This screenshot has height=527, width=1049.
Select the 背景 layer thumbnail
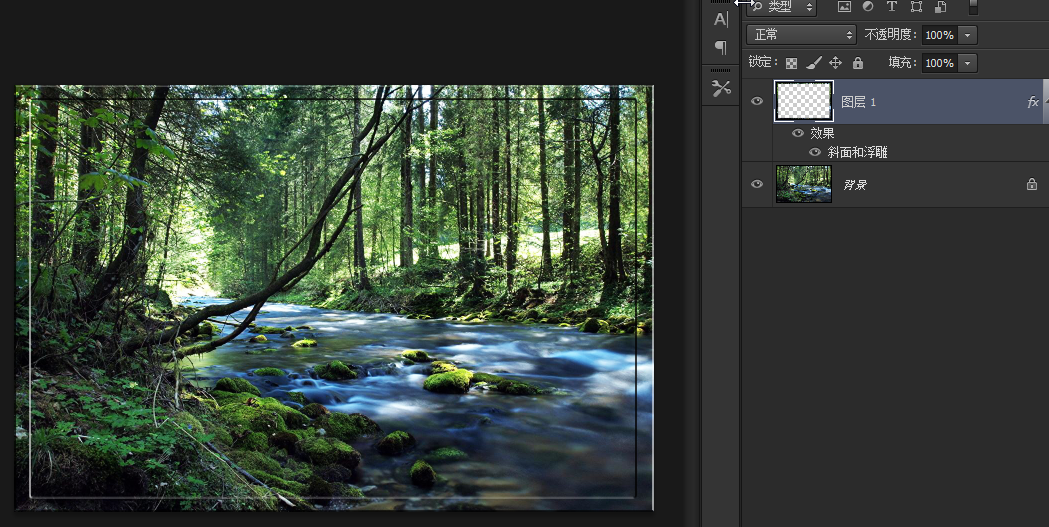(x=803, y=184)
